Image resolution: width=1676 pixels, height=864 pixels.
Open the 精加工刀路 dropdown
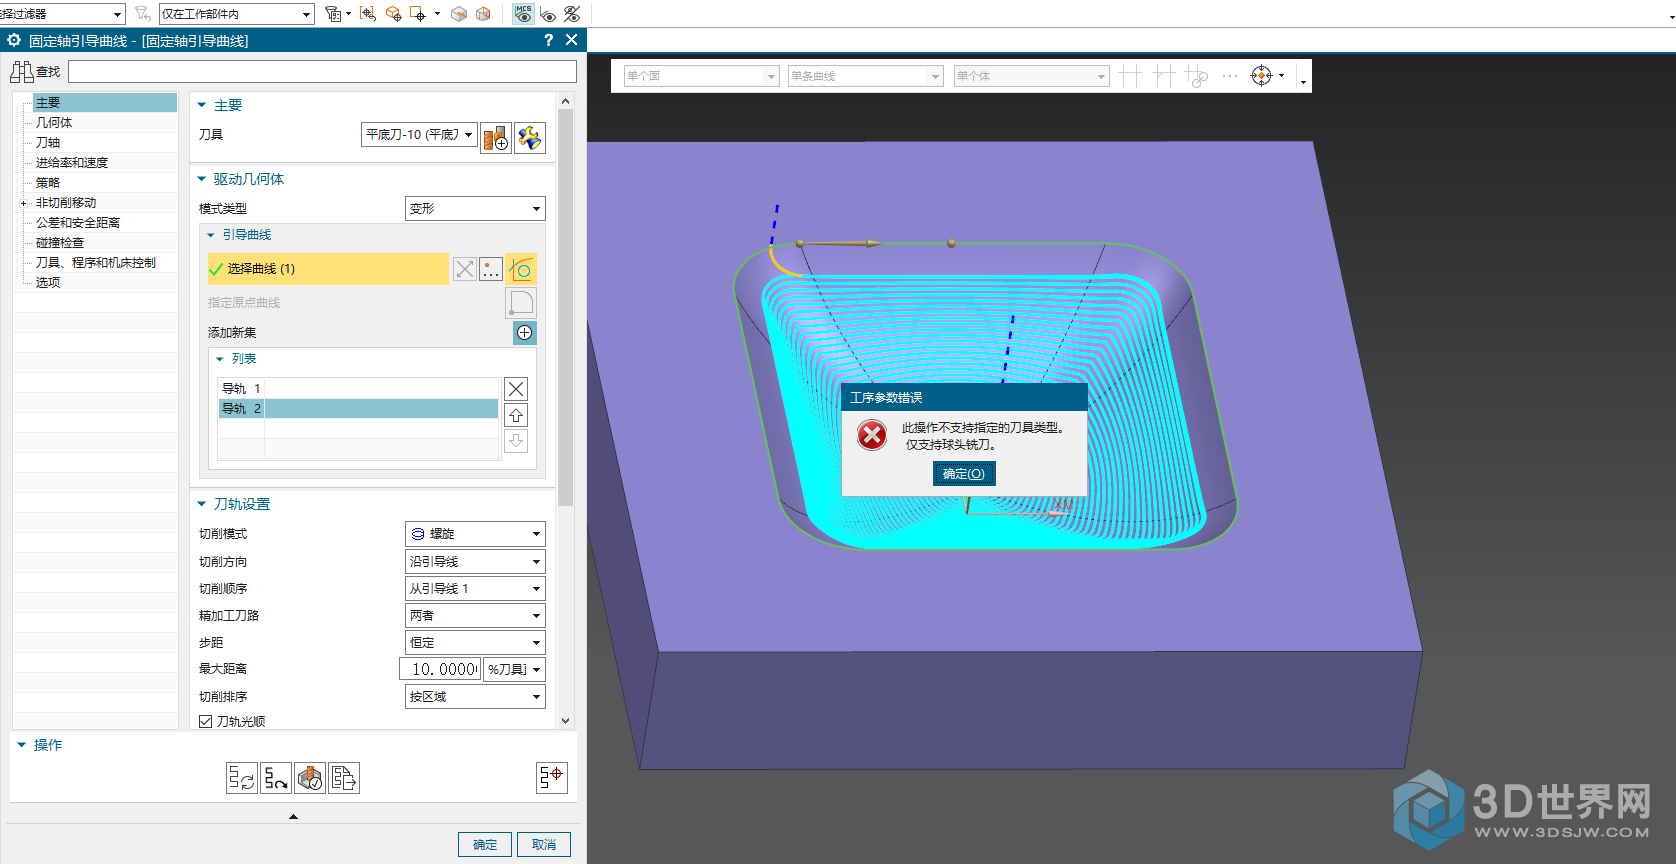475,616
